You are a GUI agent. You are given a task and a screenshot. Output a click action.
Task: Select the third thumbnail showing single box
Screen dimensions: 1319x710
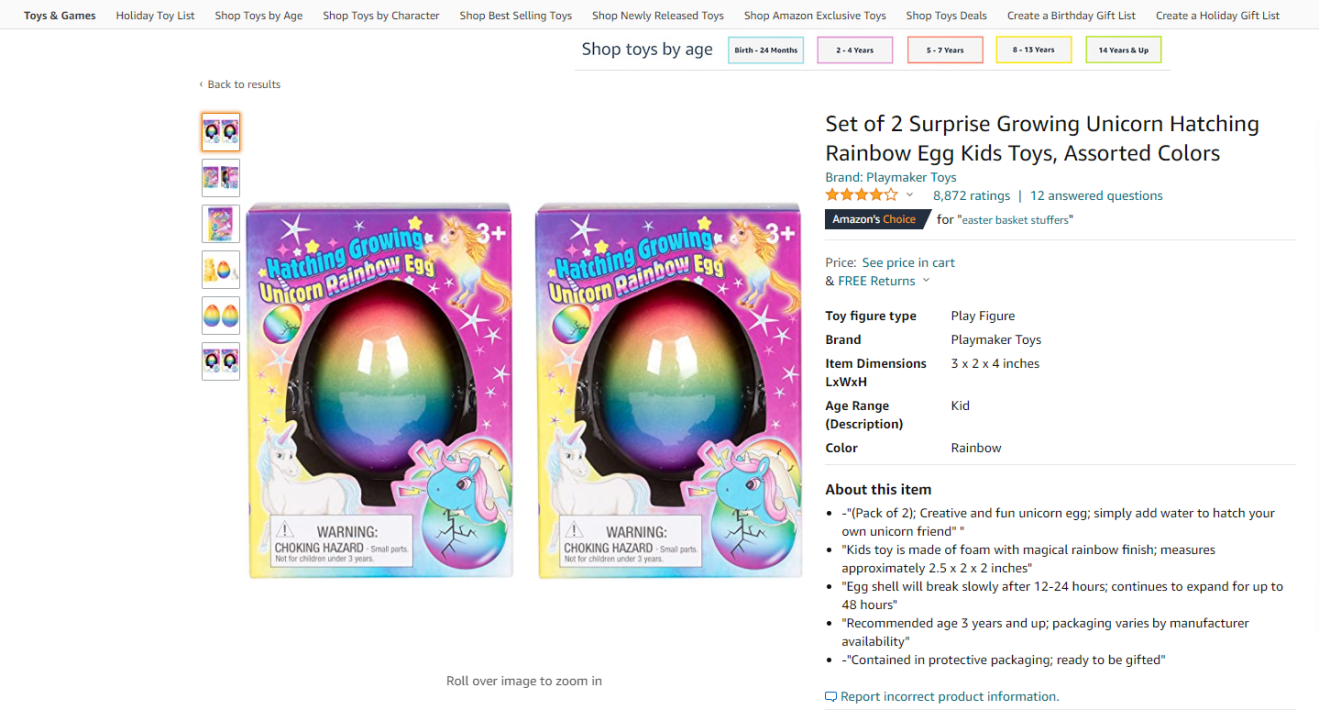coord(221,223)
